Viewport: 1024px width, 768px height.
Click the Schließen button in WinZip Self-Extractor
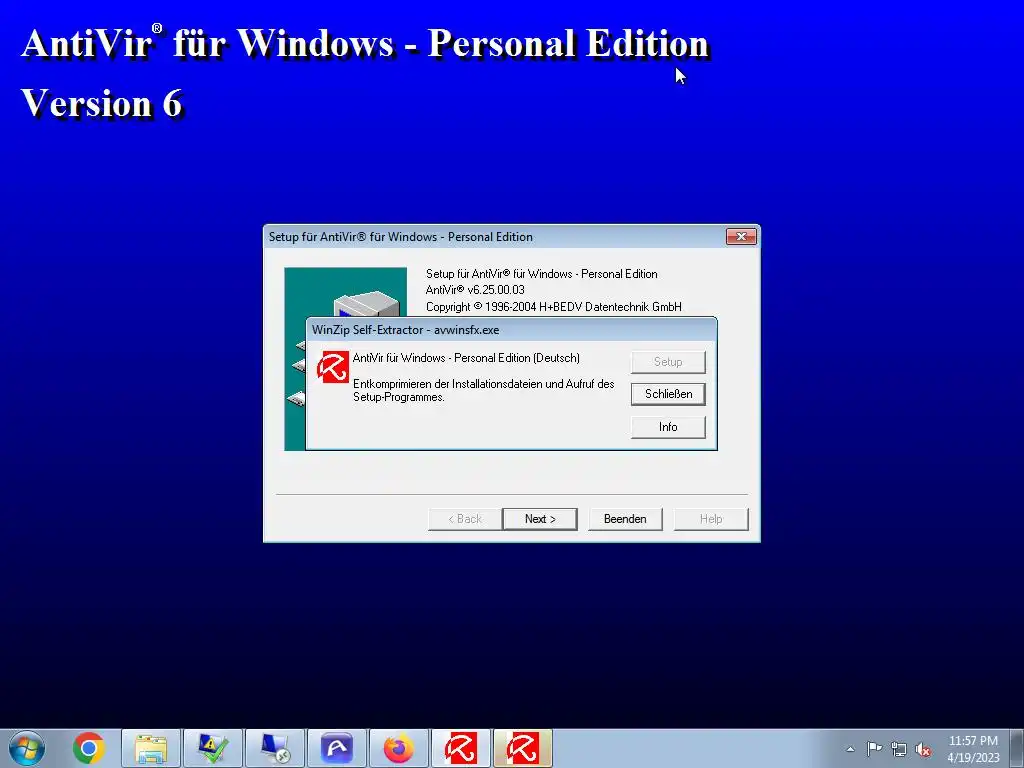coord(668,394)
